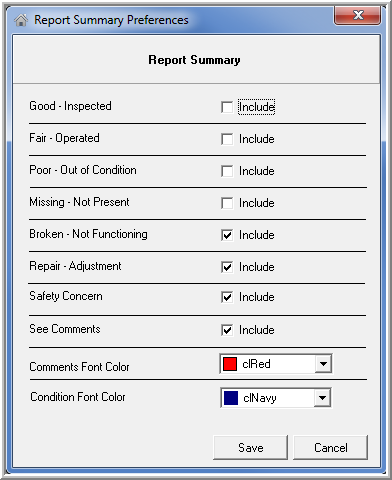Uncheck Include for Safety Concern
Screen dimensions: 392x480
227,297
